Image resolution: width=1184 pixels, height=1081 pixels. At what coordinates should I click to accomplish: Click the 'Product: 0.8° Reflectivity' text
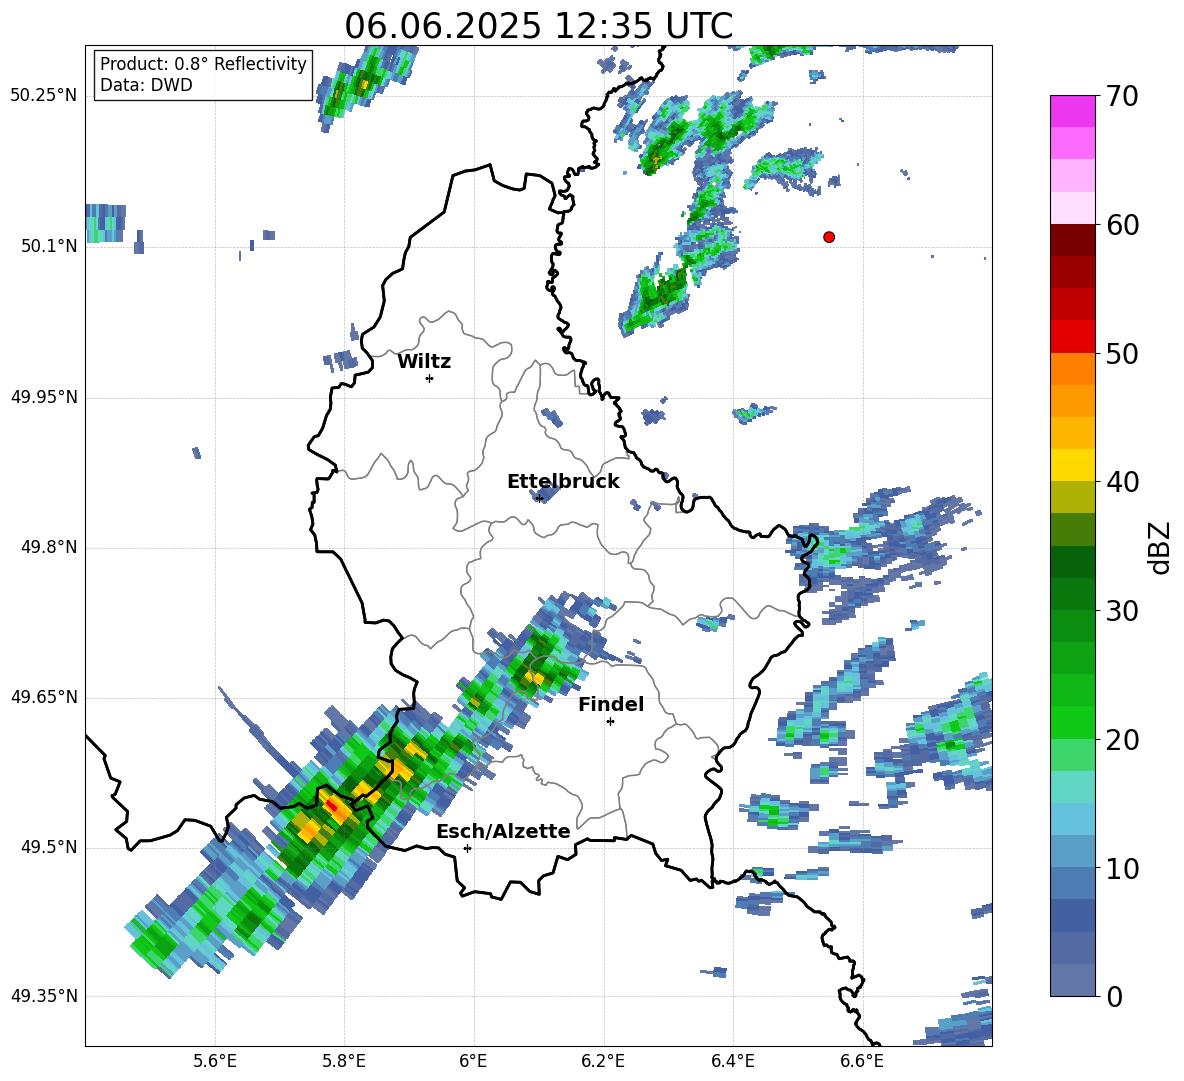pos(203,64)
